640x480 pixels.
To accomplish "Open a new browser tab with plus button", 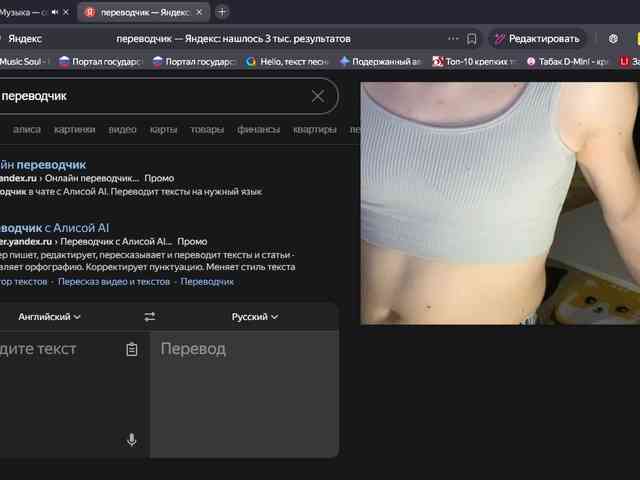I will click(x=222, y=12).
